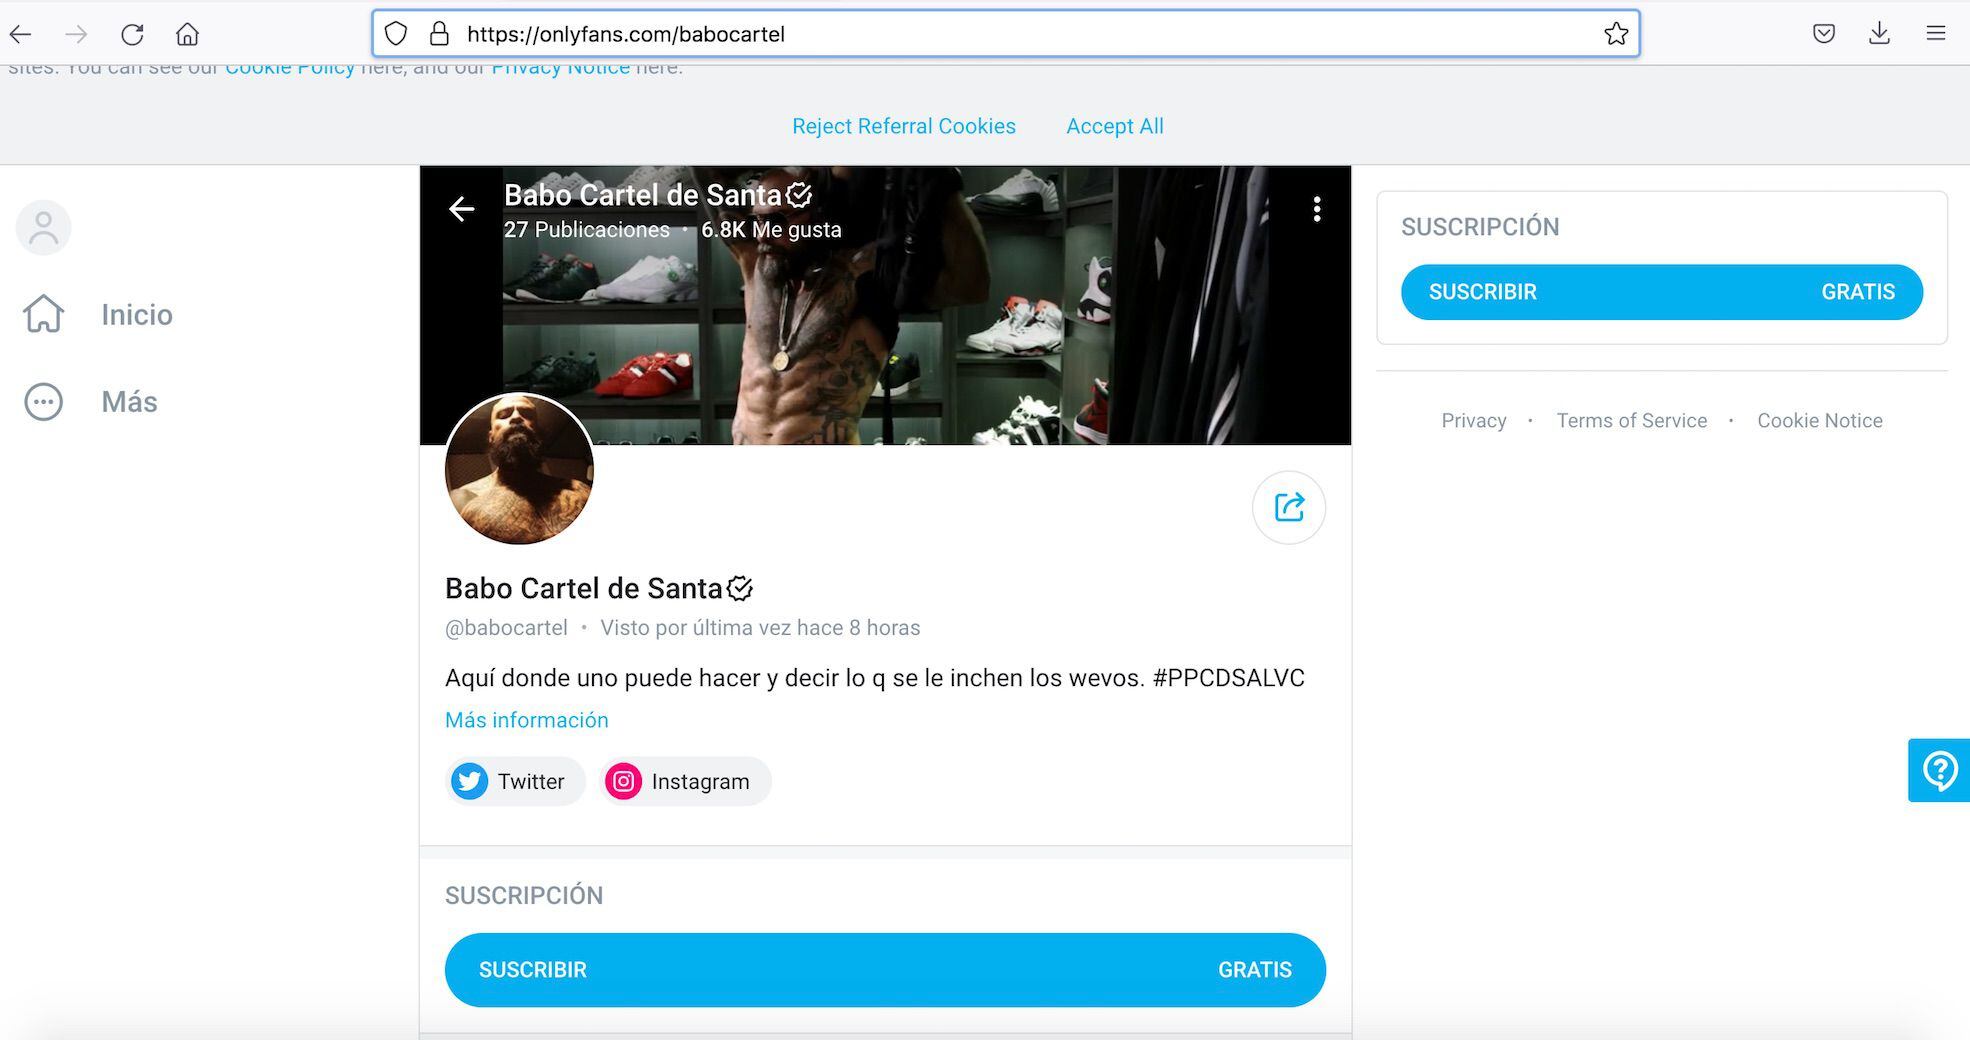Click Reject Referral Cookies
Screen dimensions: 1970x1040
(x=904, y=126)
